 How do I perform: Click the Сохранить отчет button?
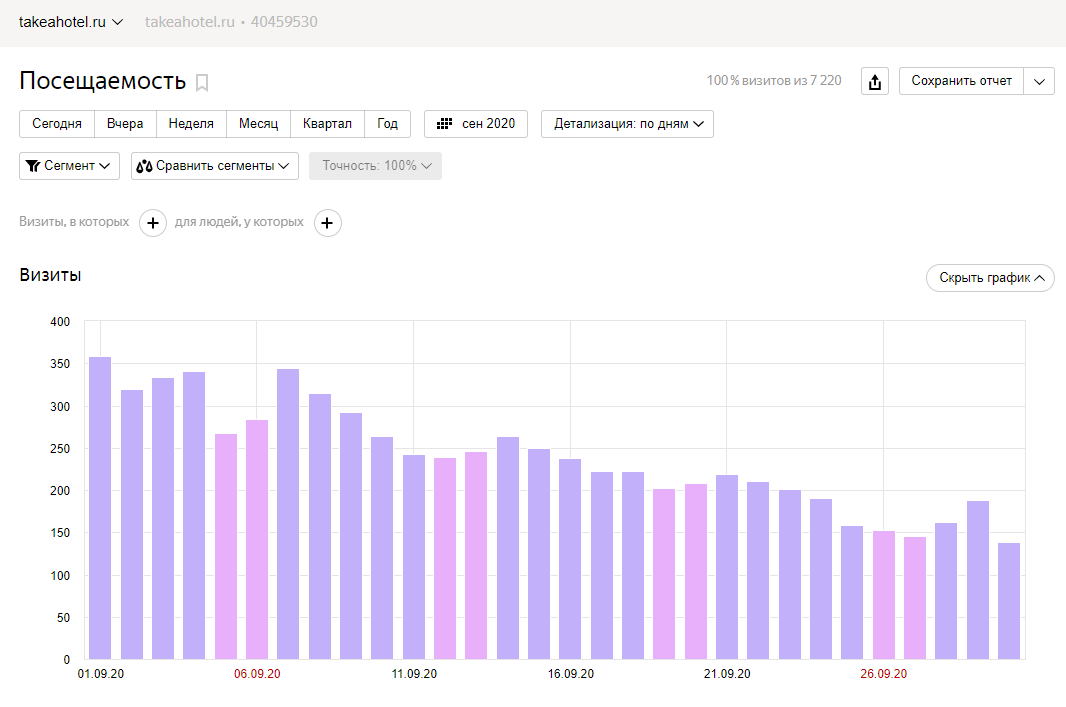pos(961,82)
